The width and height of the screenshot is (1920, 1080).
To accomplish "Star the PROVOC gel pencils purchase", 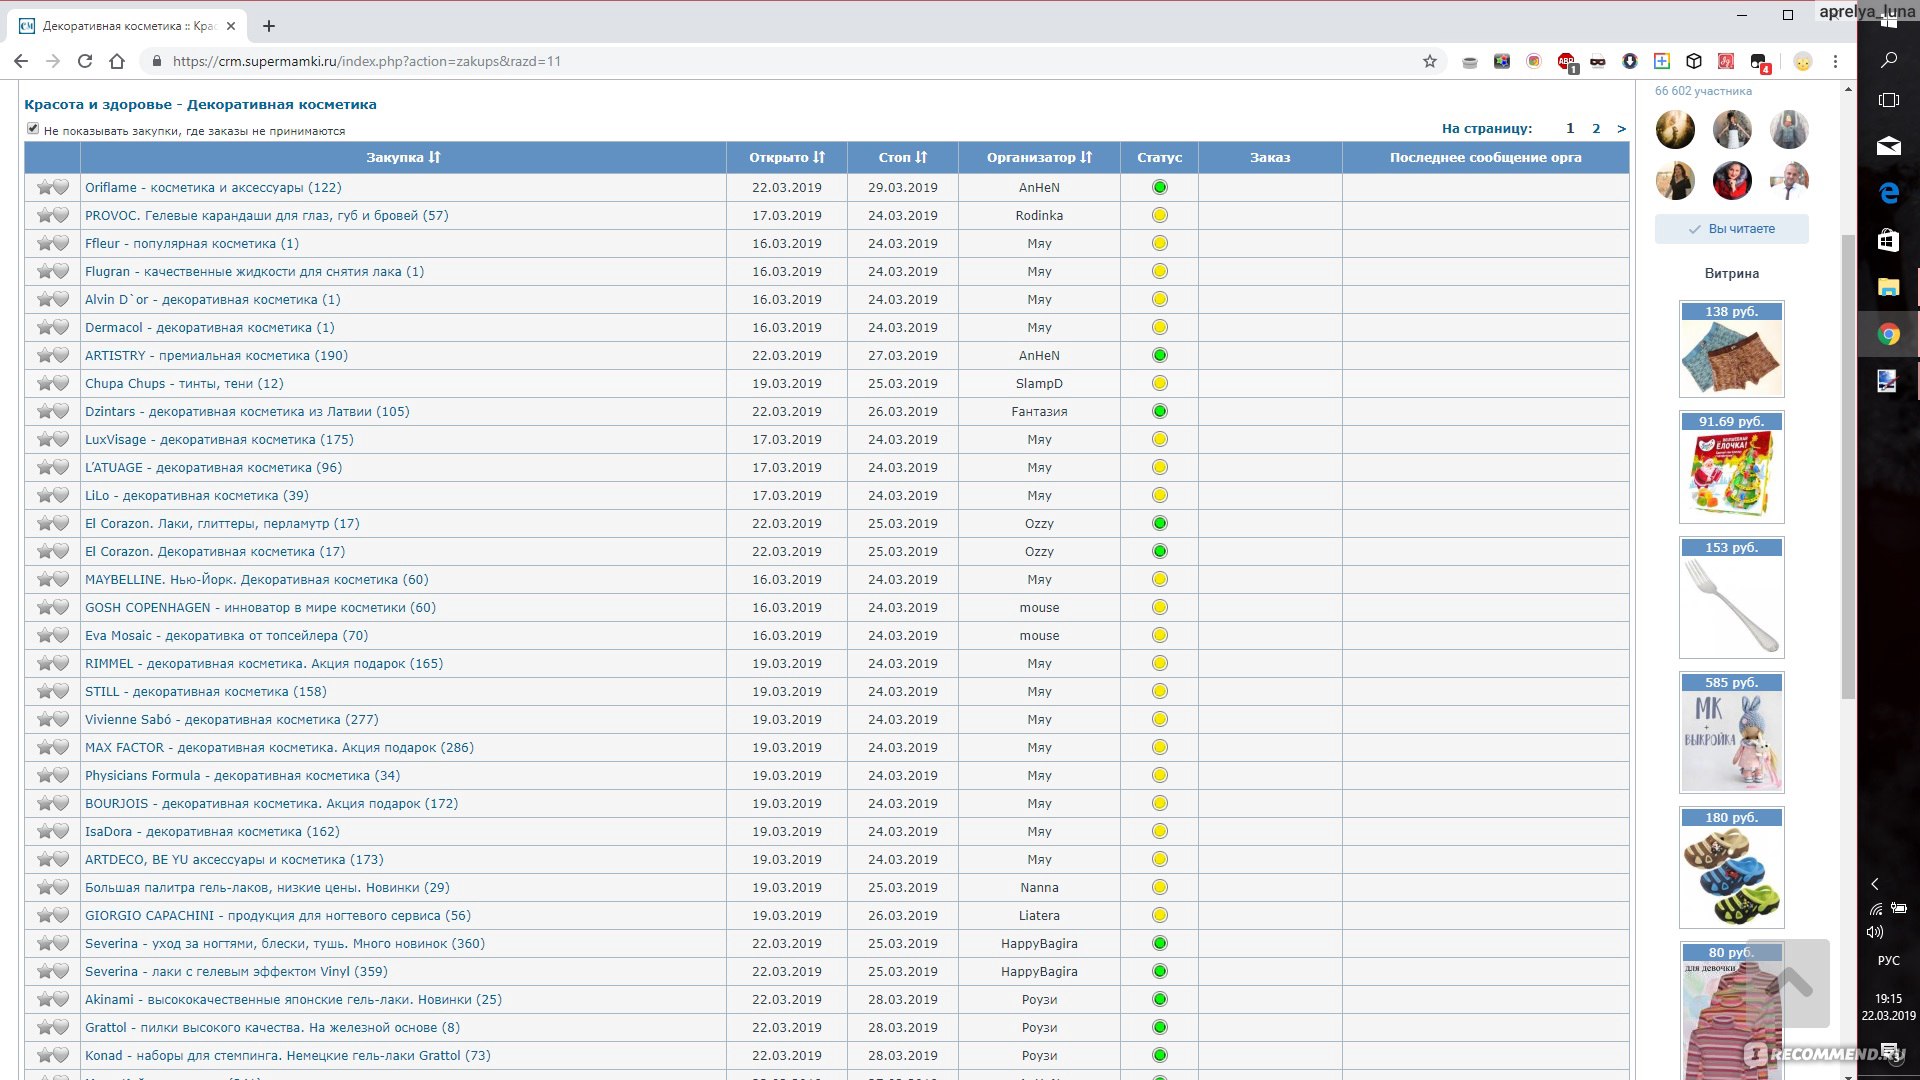I will (x=45, y=215).
